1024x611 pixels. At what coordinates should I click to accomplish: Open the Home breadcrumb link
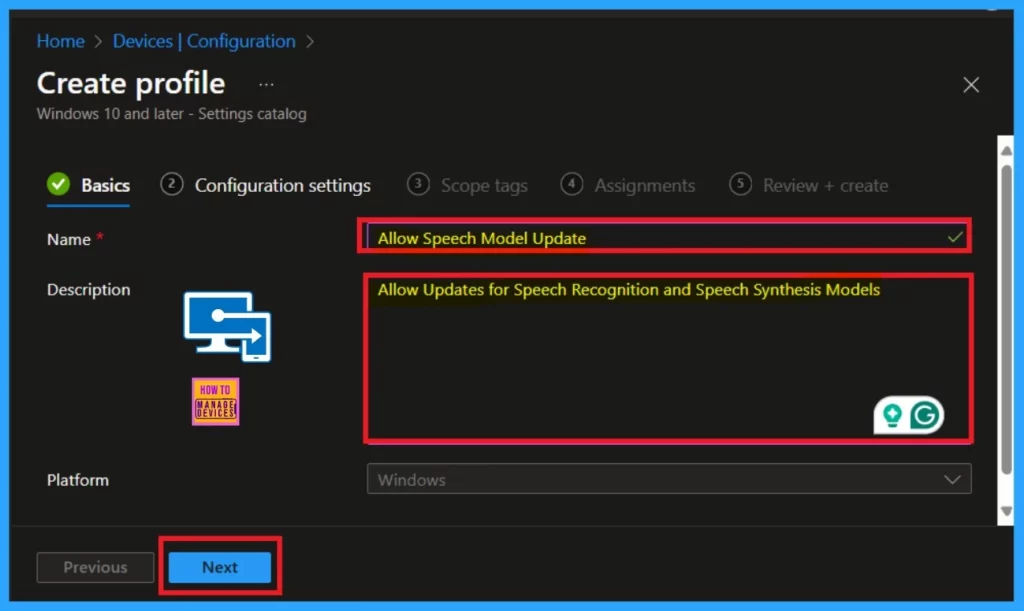pos(60,41)
